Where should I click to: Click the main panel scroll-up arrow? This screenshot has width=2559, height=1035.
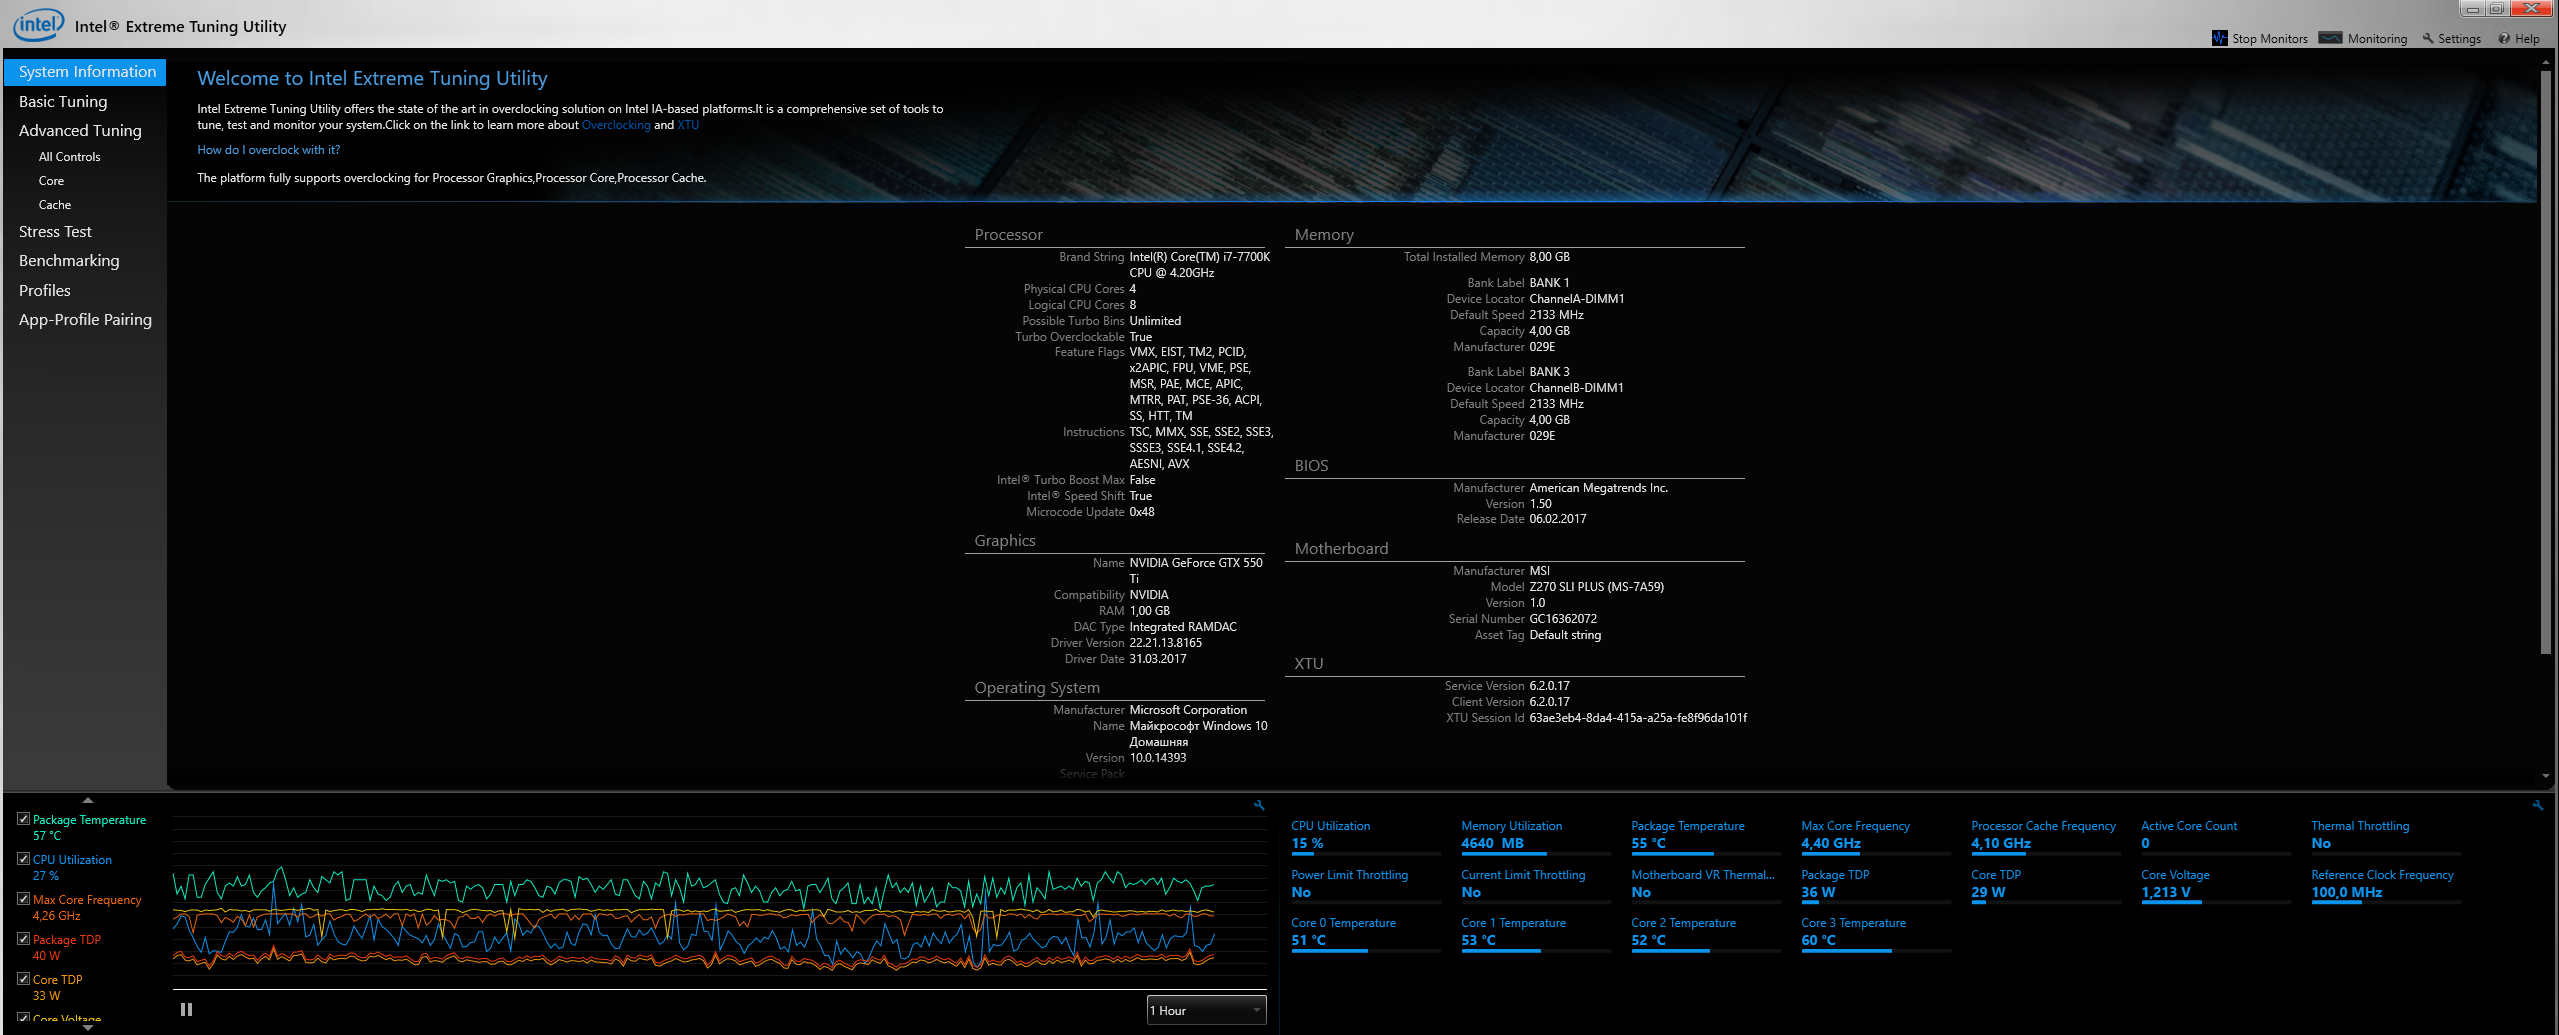point(2546,63)
